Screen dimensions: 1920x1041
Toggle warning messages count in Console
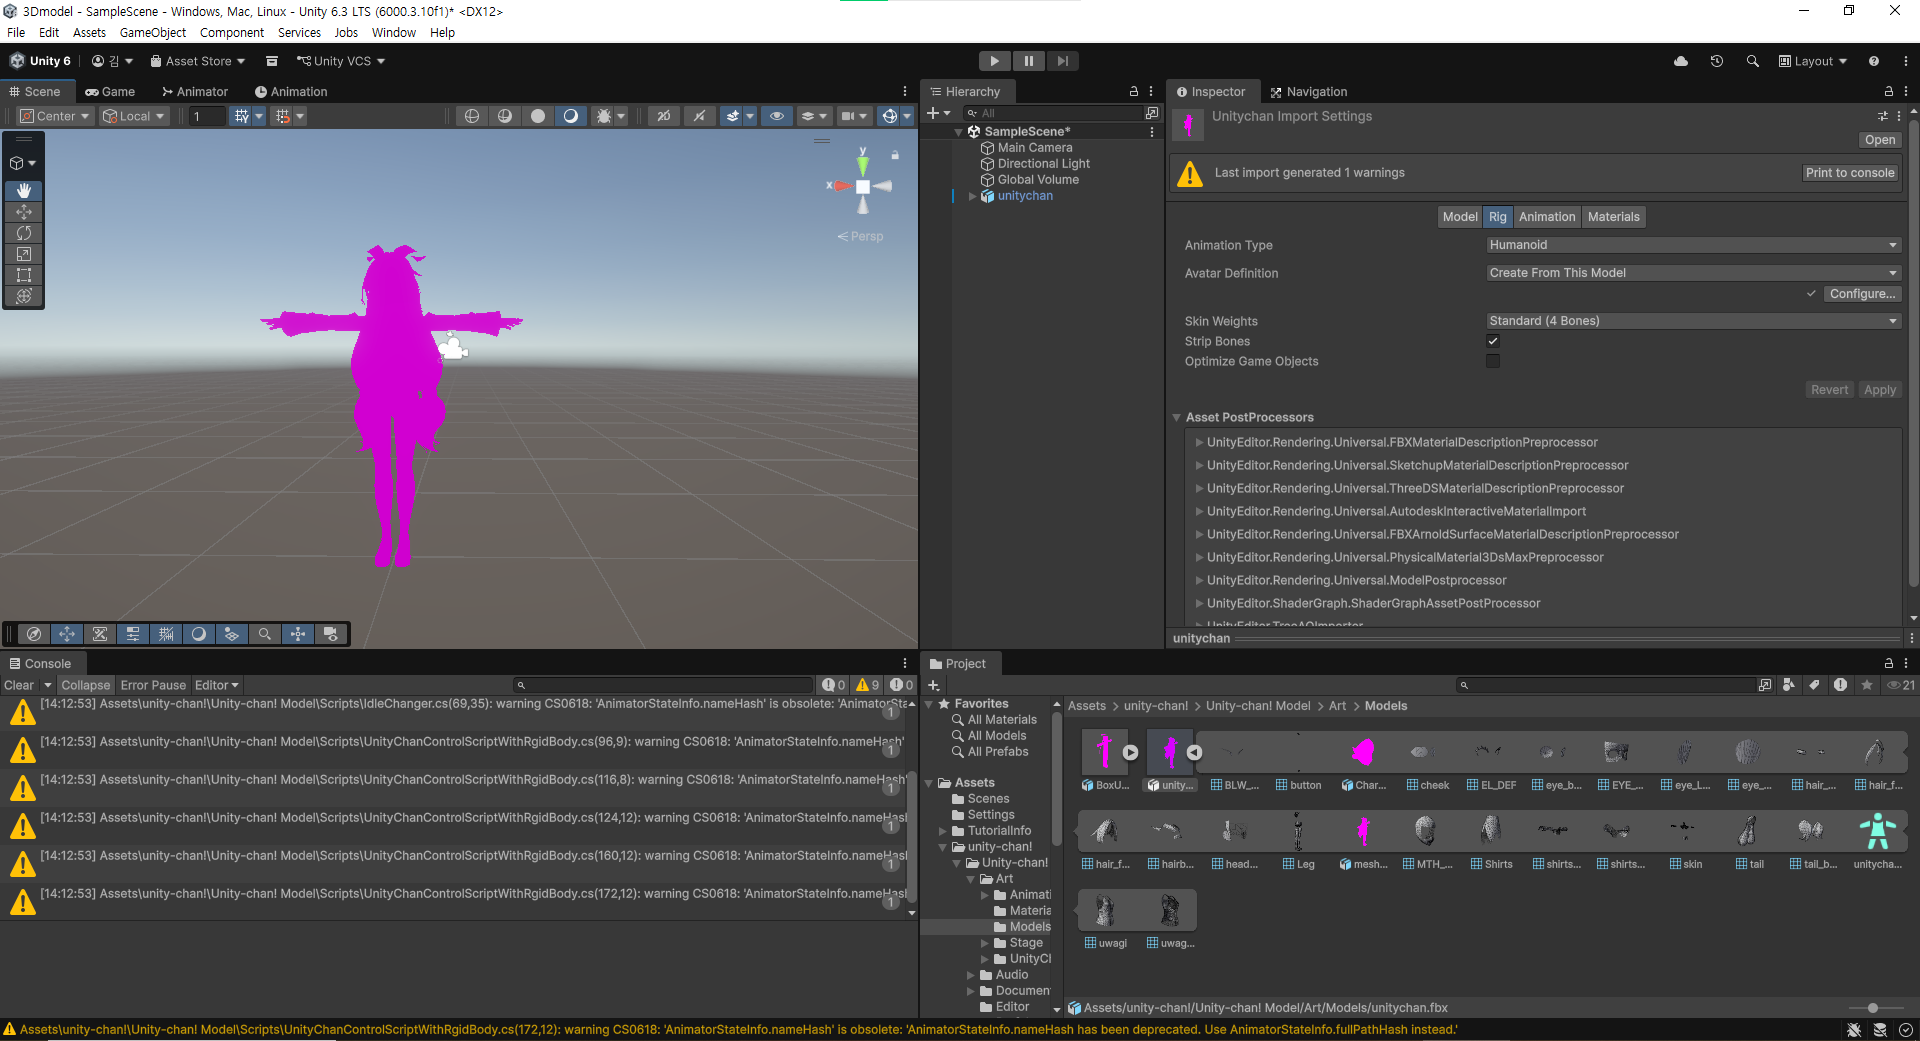[x=867, y=685]
